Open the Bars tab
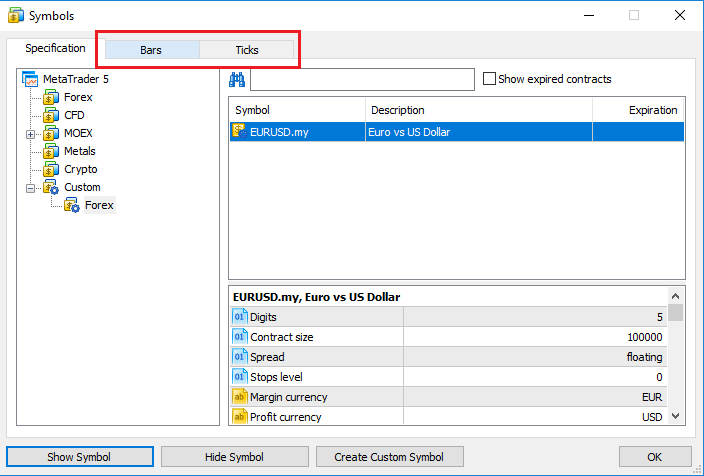Image resolution: width=704 pixels, height=476 pixels. coord(152,50)
